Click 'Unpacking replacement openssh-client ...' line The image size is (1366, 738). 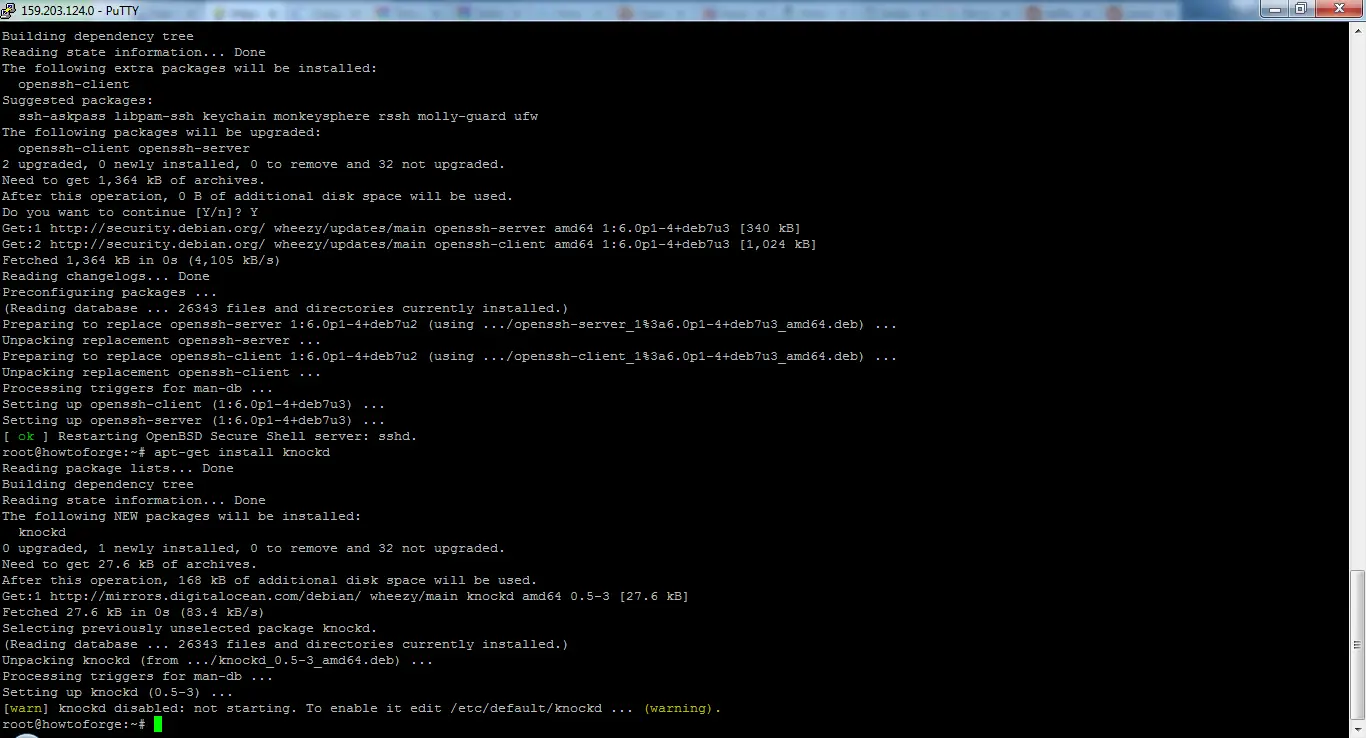[x=162, y=372]
